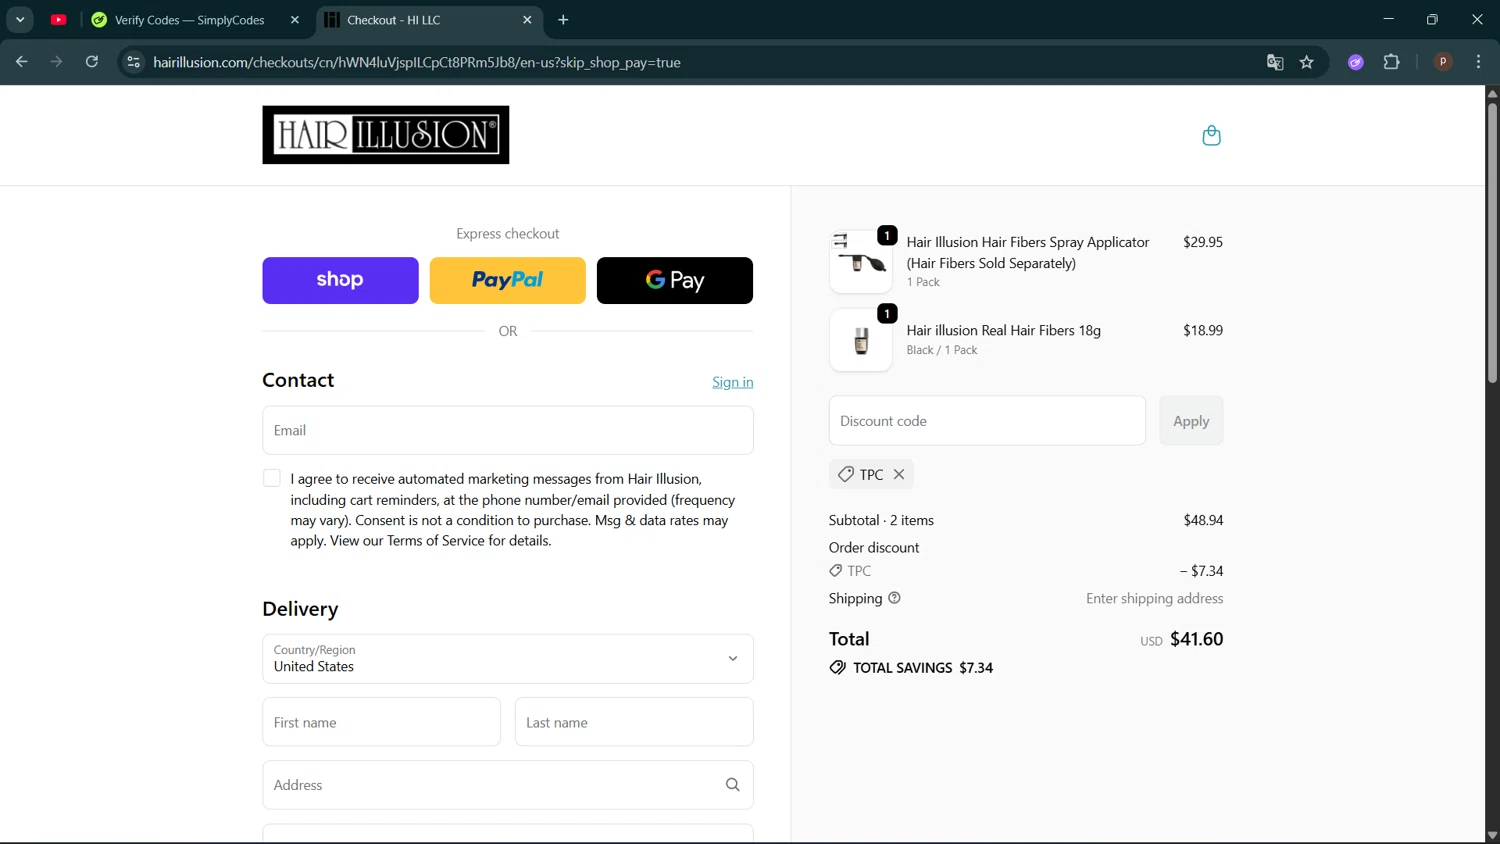Open the Chrome profile avatar

(x=1443, y=62)
